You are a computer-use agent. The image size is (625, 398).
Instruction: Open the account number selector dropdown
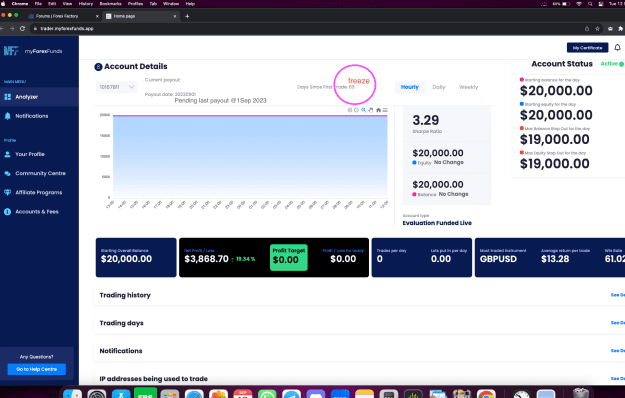click(116, 87)
